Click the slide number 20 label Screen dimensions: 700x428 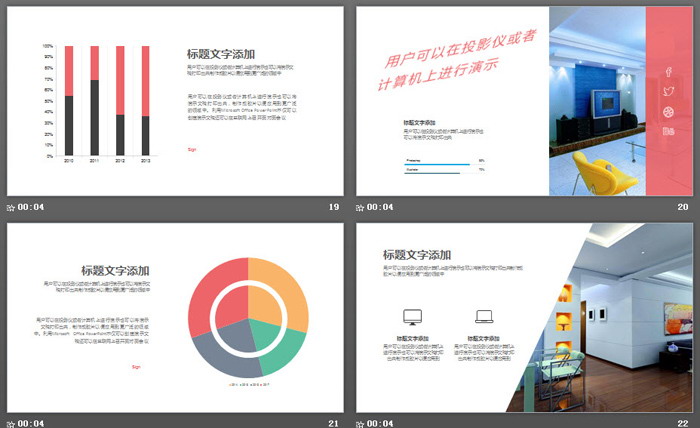683,207
